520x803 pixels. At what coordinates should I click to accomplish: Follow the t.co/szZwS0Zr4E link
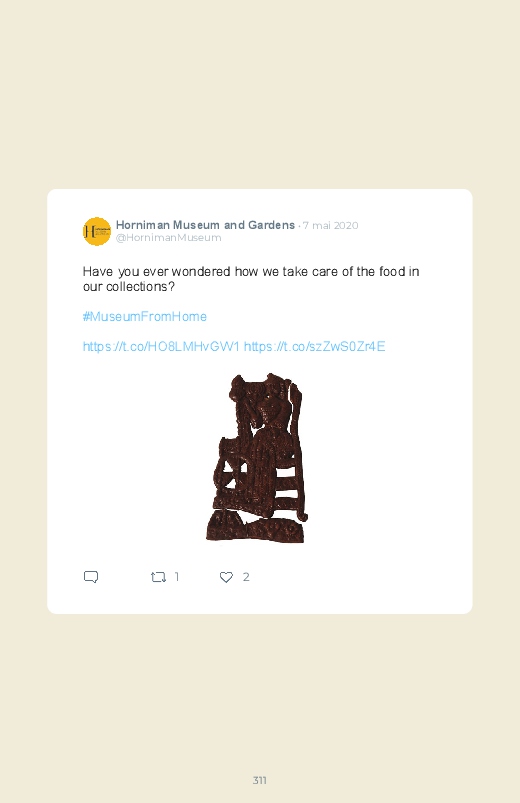(315, 347)
